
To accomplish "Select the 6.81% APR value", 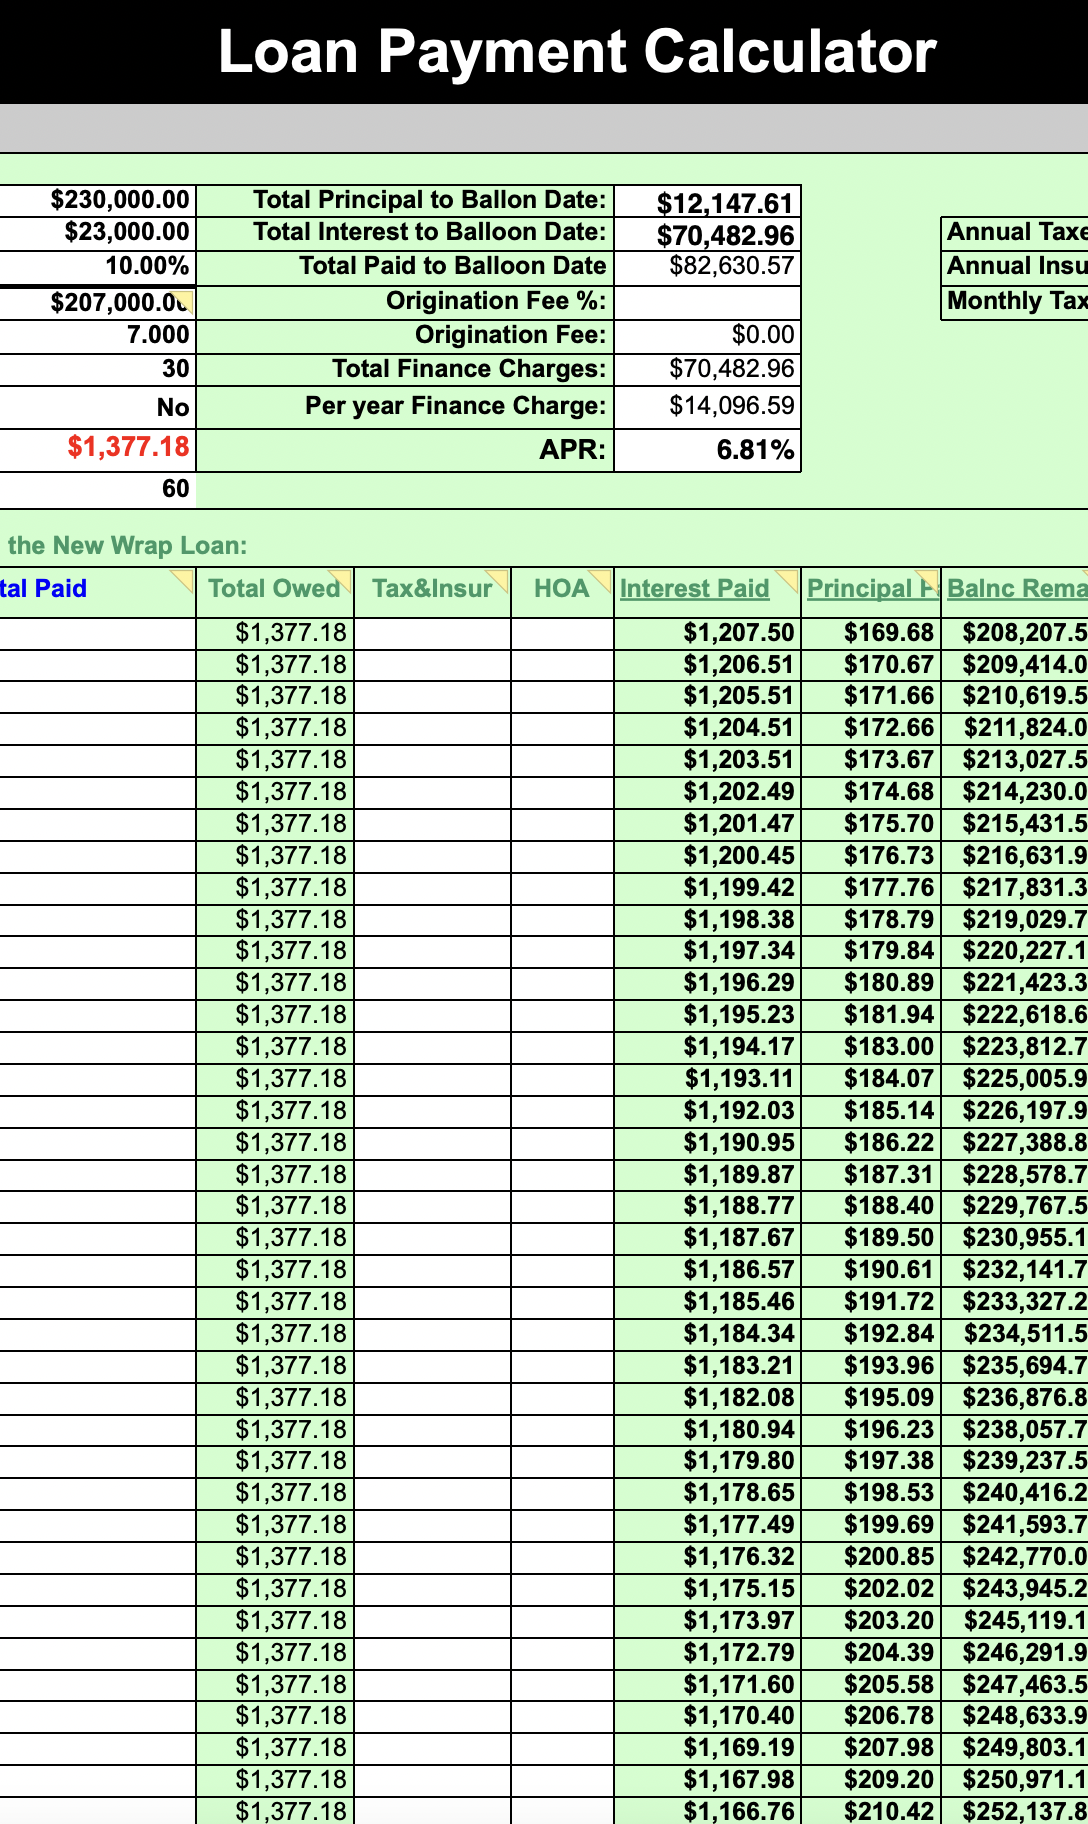I will pyautogui.click(x=707, y=450).
